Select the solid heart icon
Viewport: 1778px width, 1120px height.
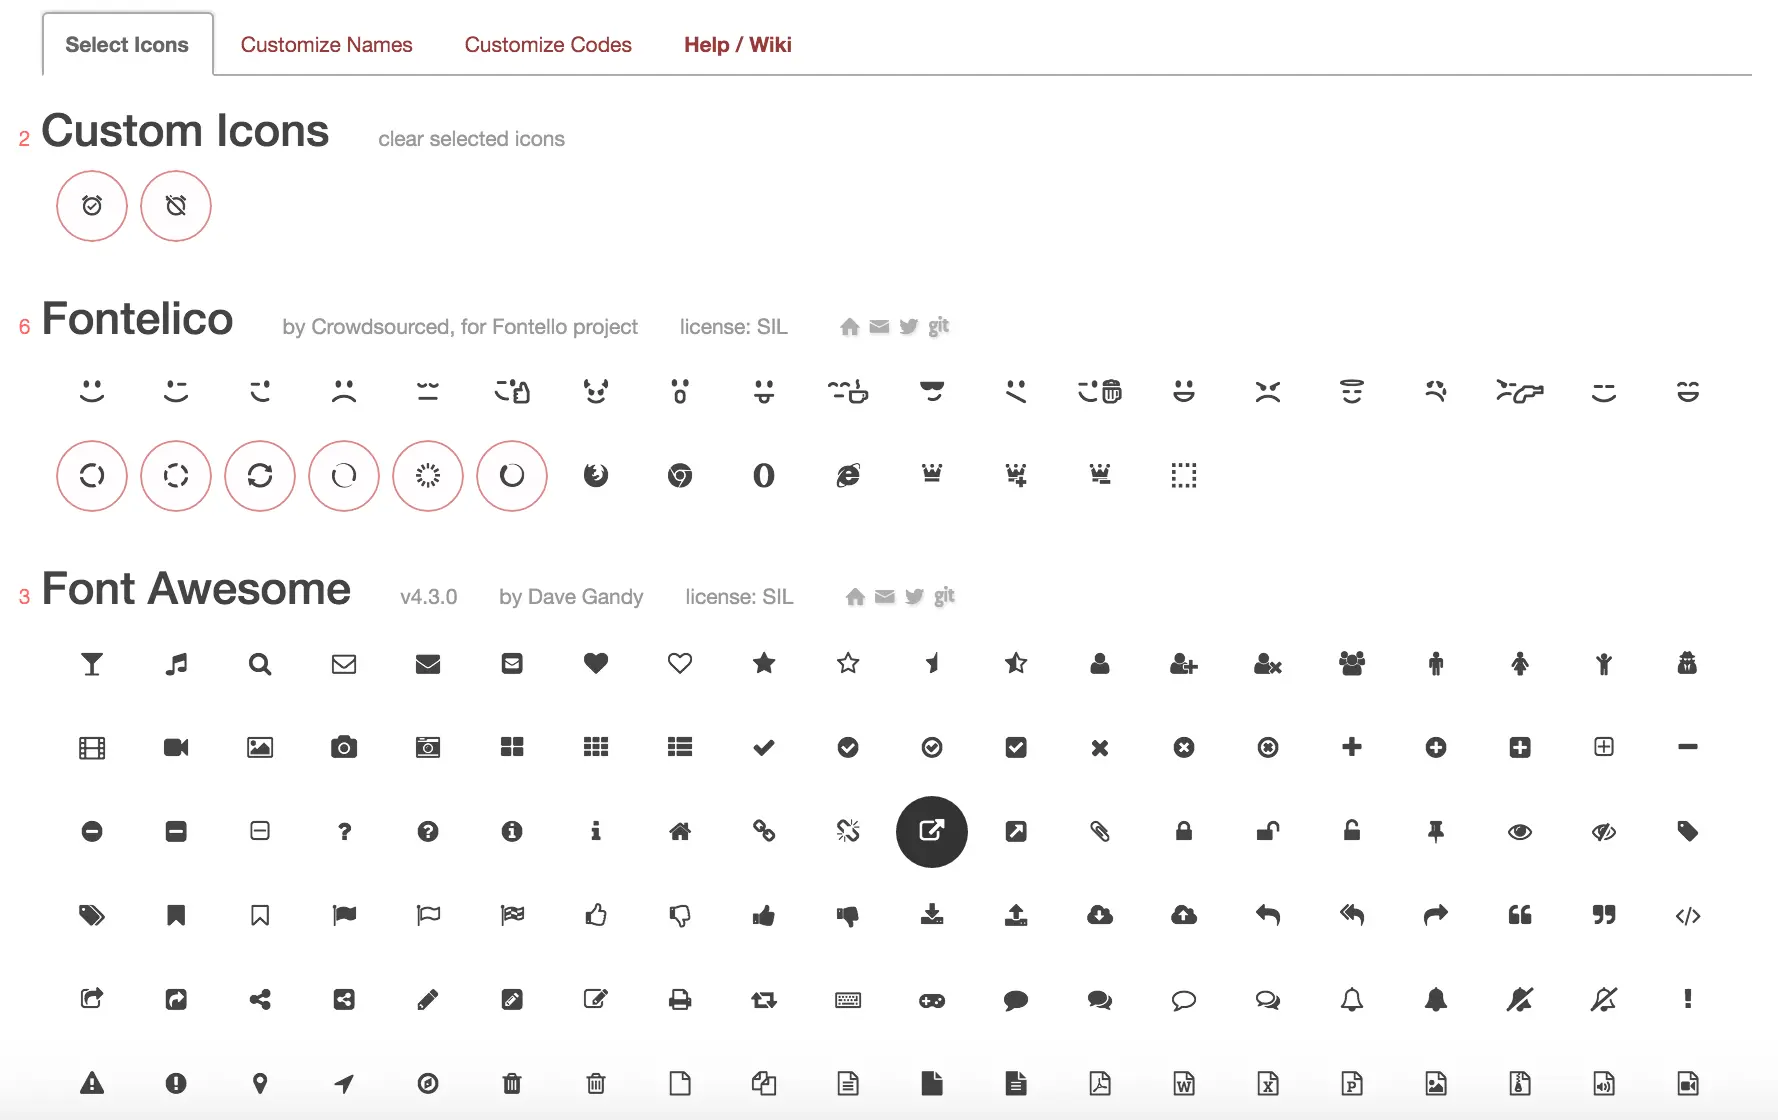pos(596,664)
